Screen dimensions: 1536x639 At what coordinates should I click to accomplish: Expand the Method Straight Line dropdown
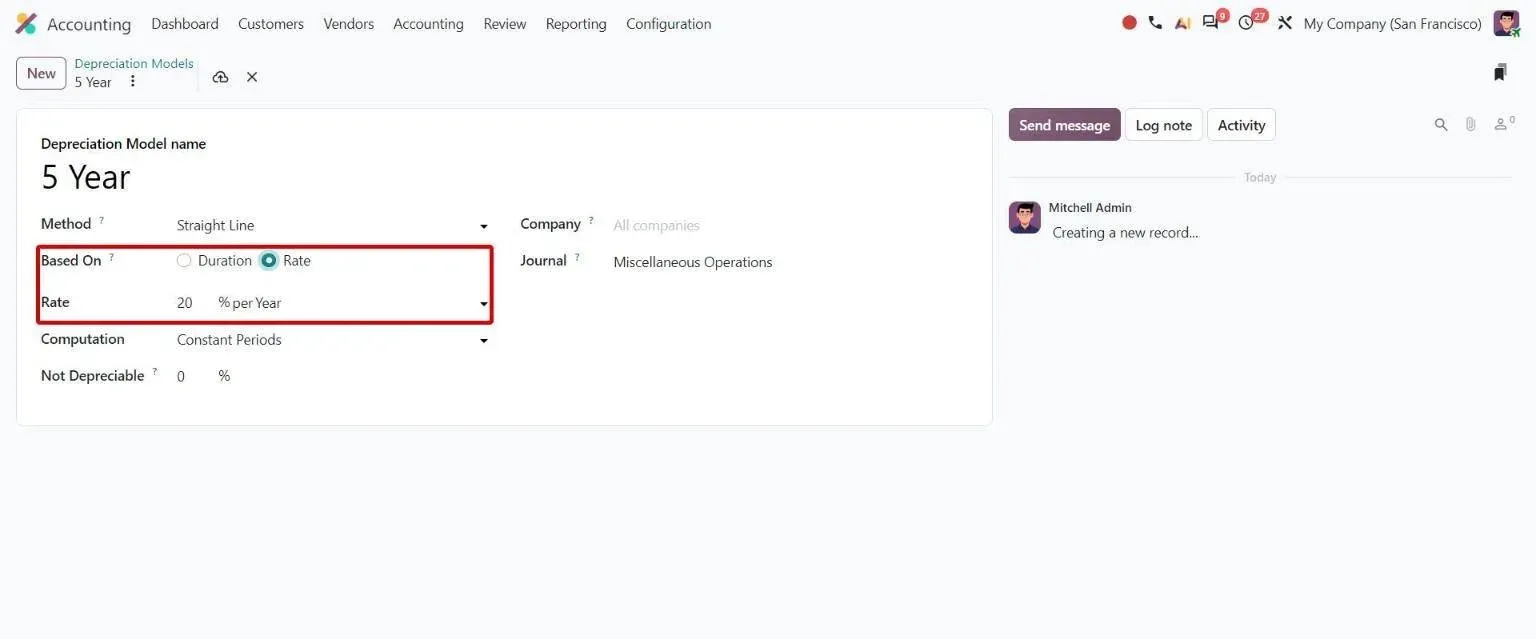[x=332, y=226]
